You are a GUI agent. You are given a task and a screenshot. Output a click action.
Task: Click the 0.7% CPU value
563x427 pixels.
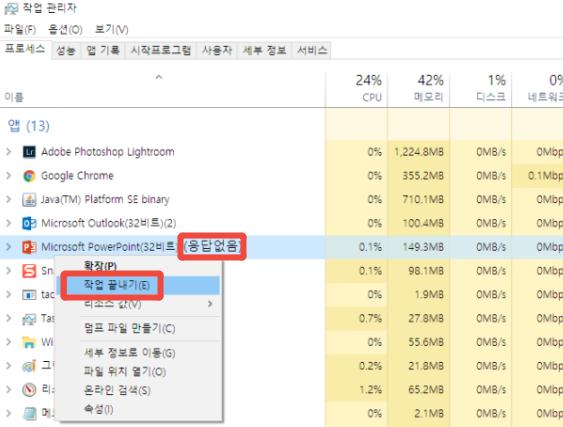pyautogui.click(x=370, y=318)
